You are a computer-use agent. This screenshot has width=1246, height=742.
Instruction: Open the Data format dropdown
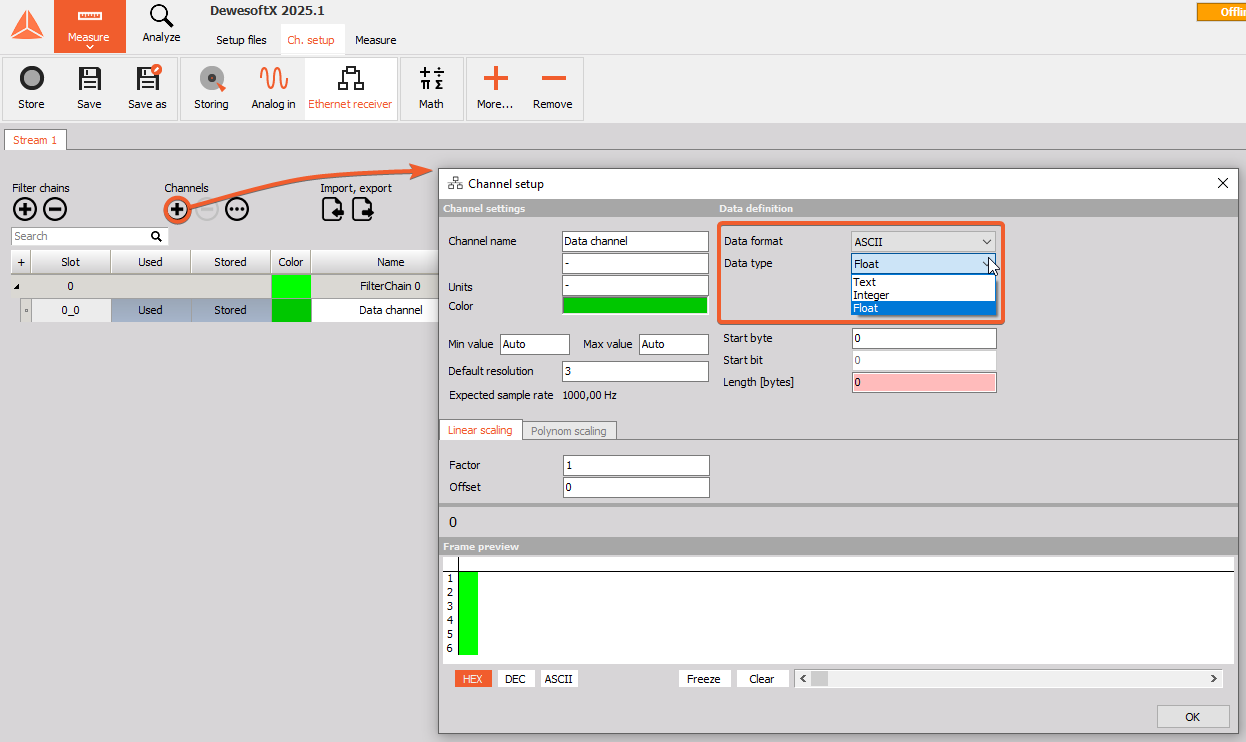(923, 241)
